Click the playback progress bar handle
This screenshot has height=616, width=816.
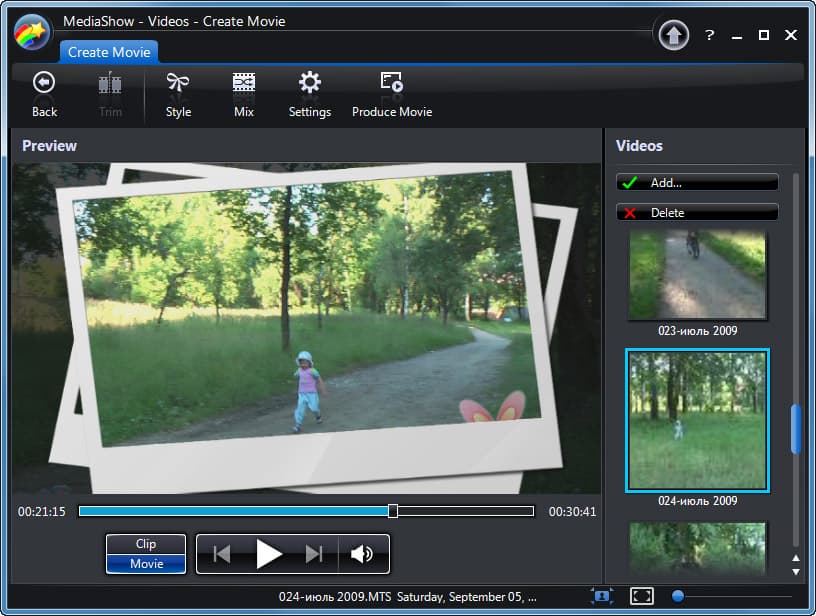coord(393,511)
